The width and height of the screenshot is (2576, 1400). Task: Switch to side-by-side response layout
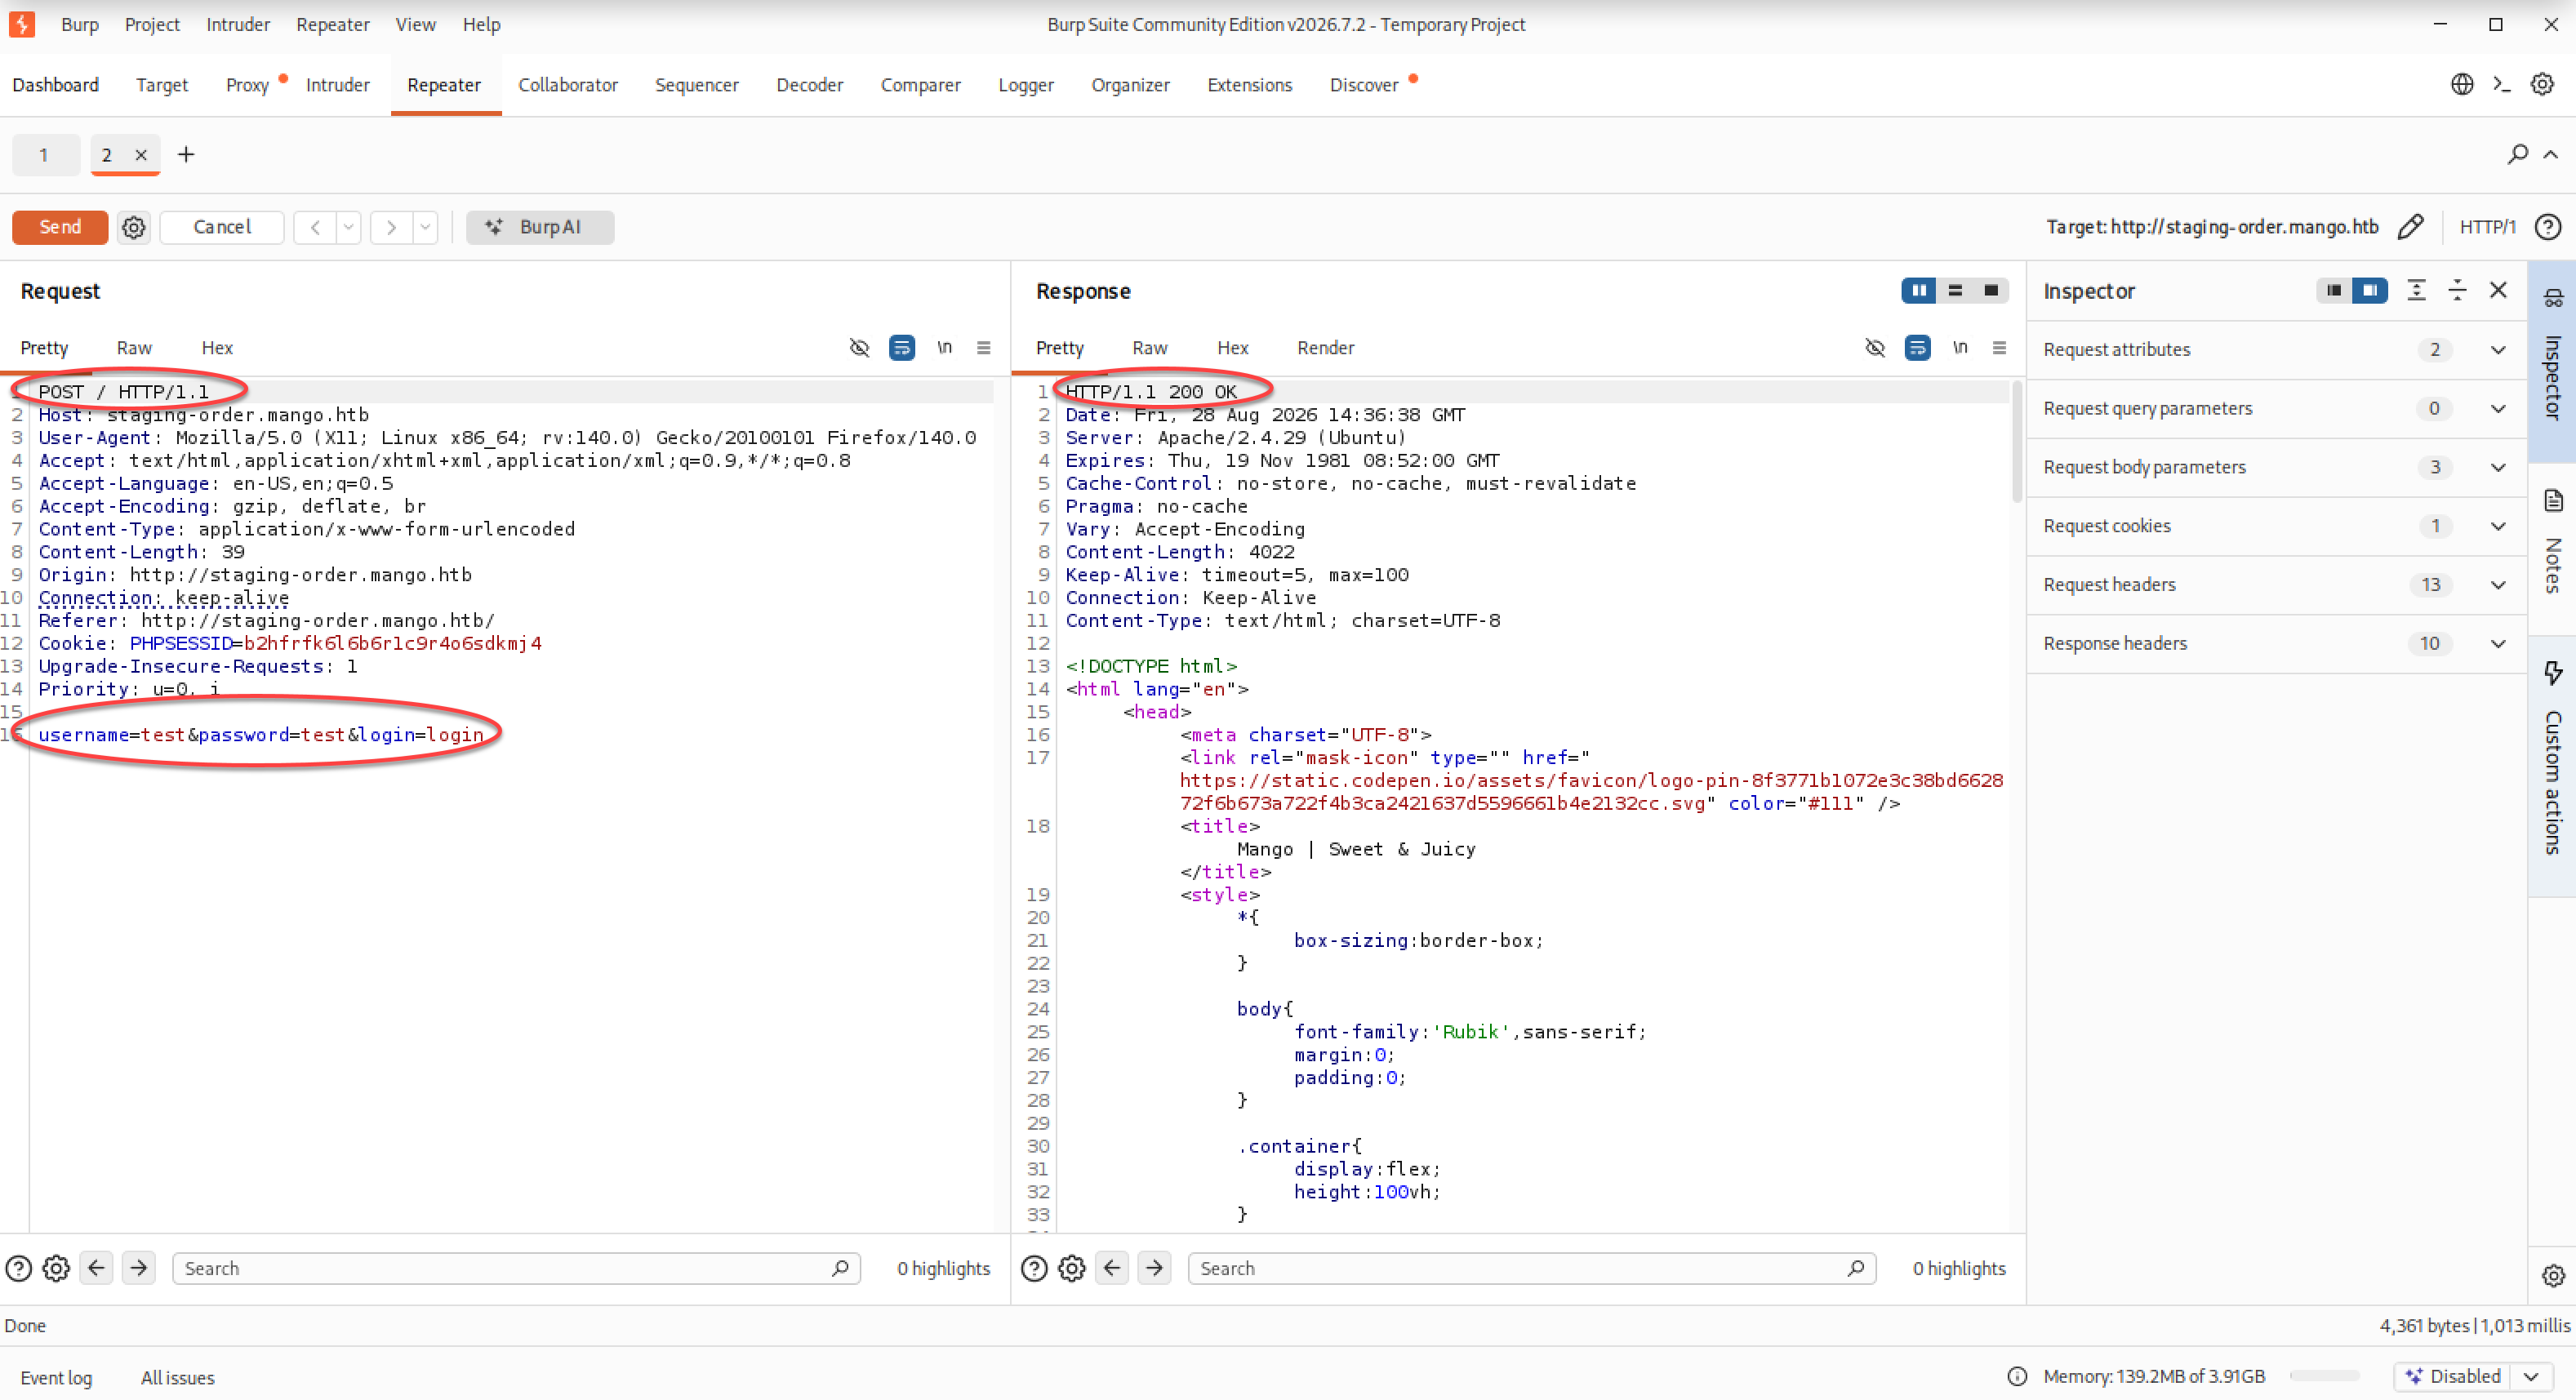tap(1918, 290)
